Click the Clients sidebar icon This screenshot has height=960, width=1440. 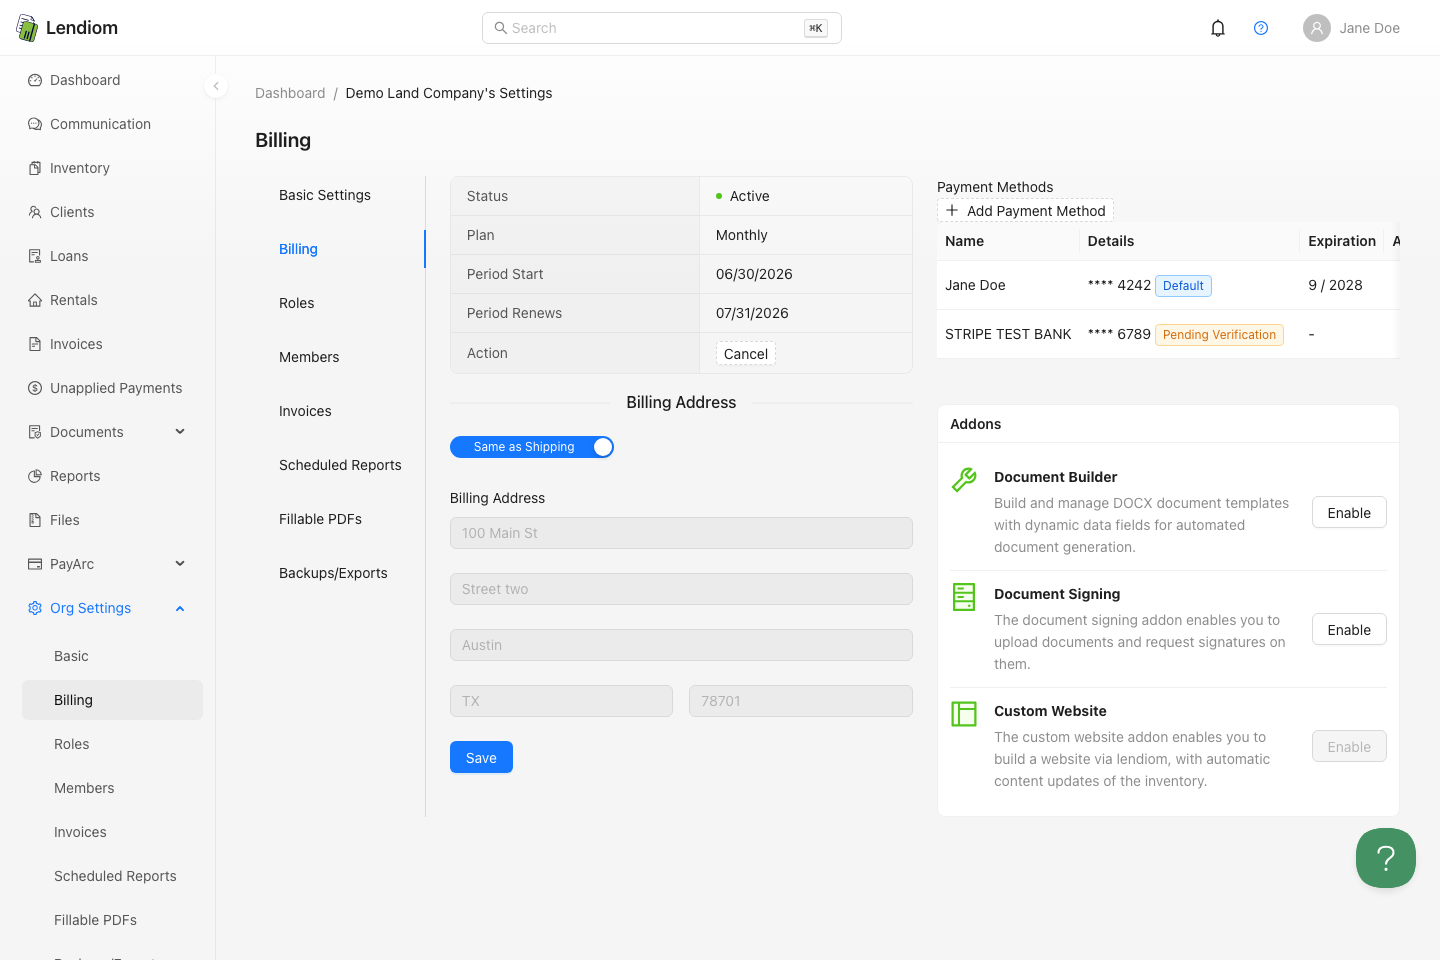pyautogui.click(x=35, y=212)
